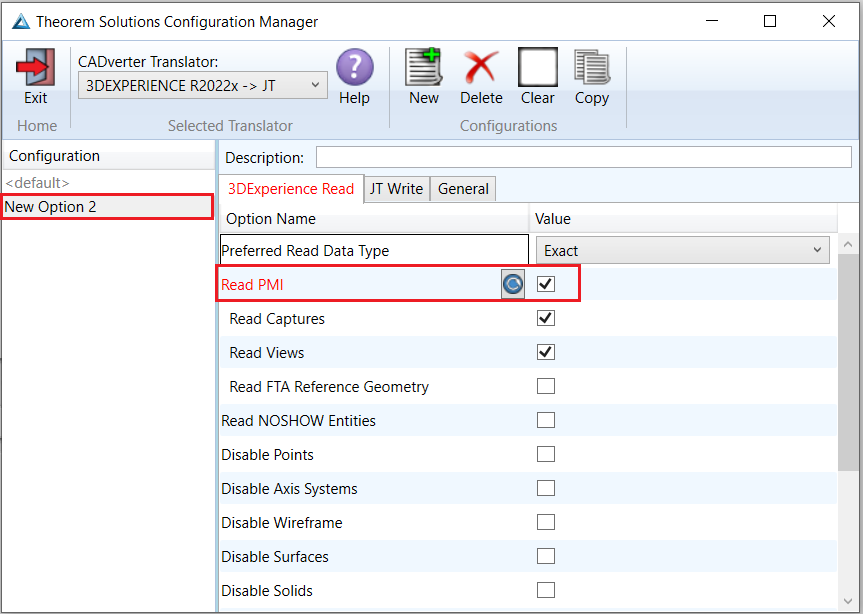
Task: Check the Disable Wireframe box
Action: click(x=546, y=522)
